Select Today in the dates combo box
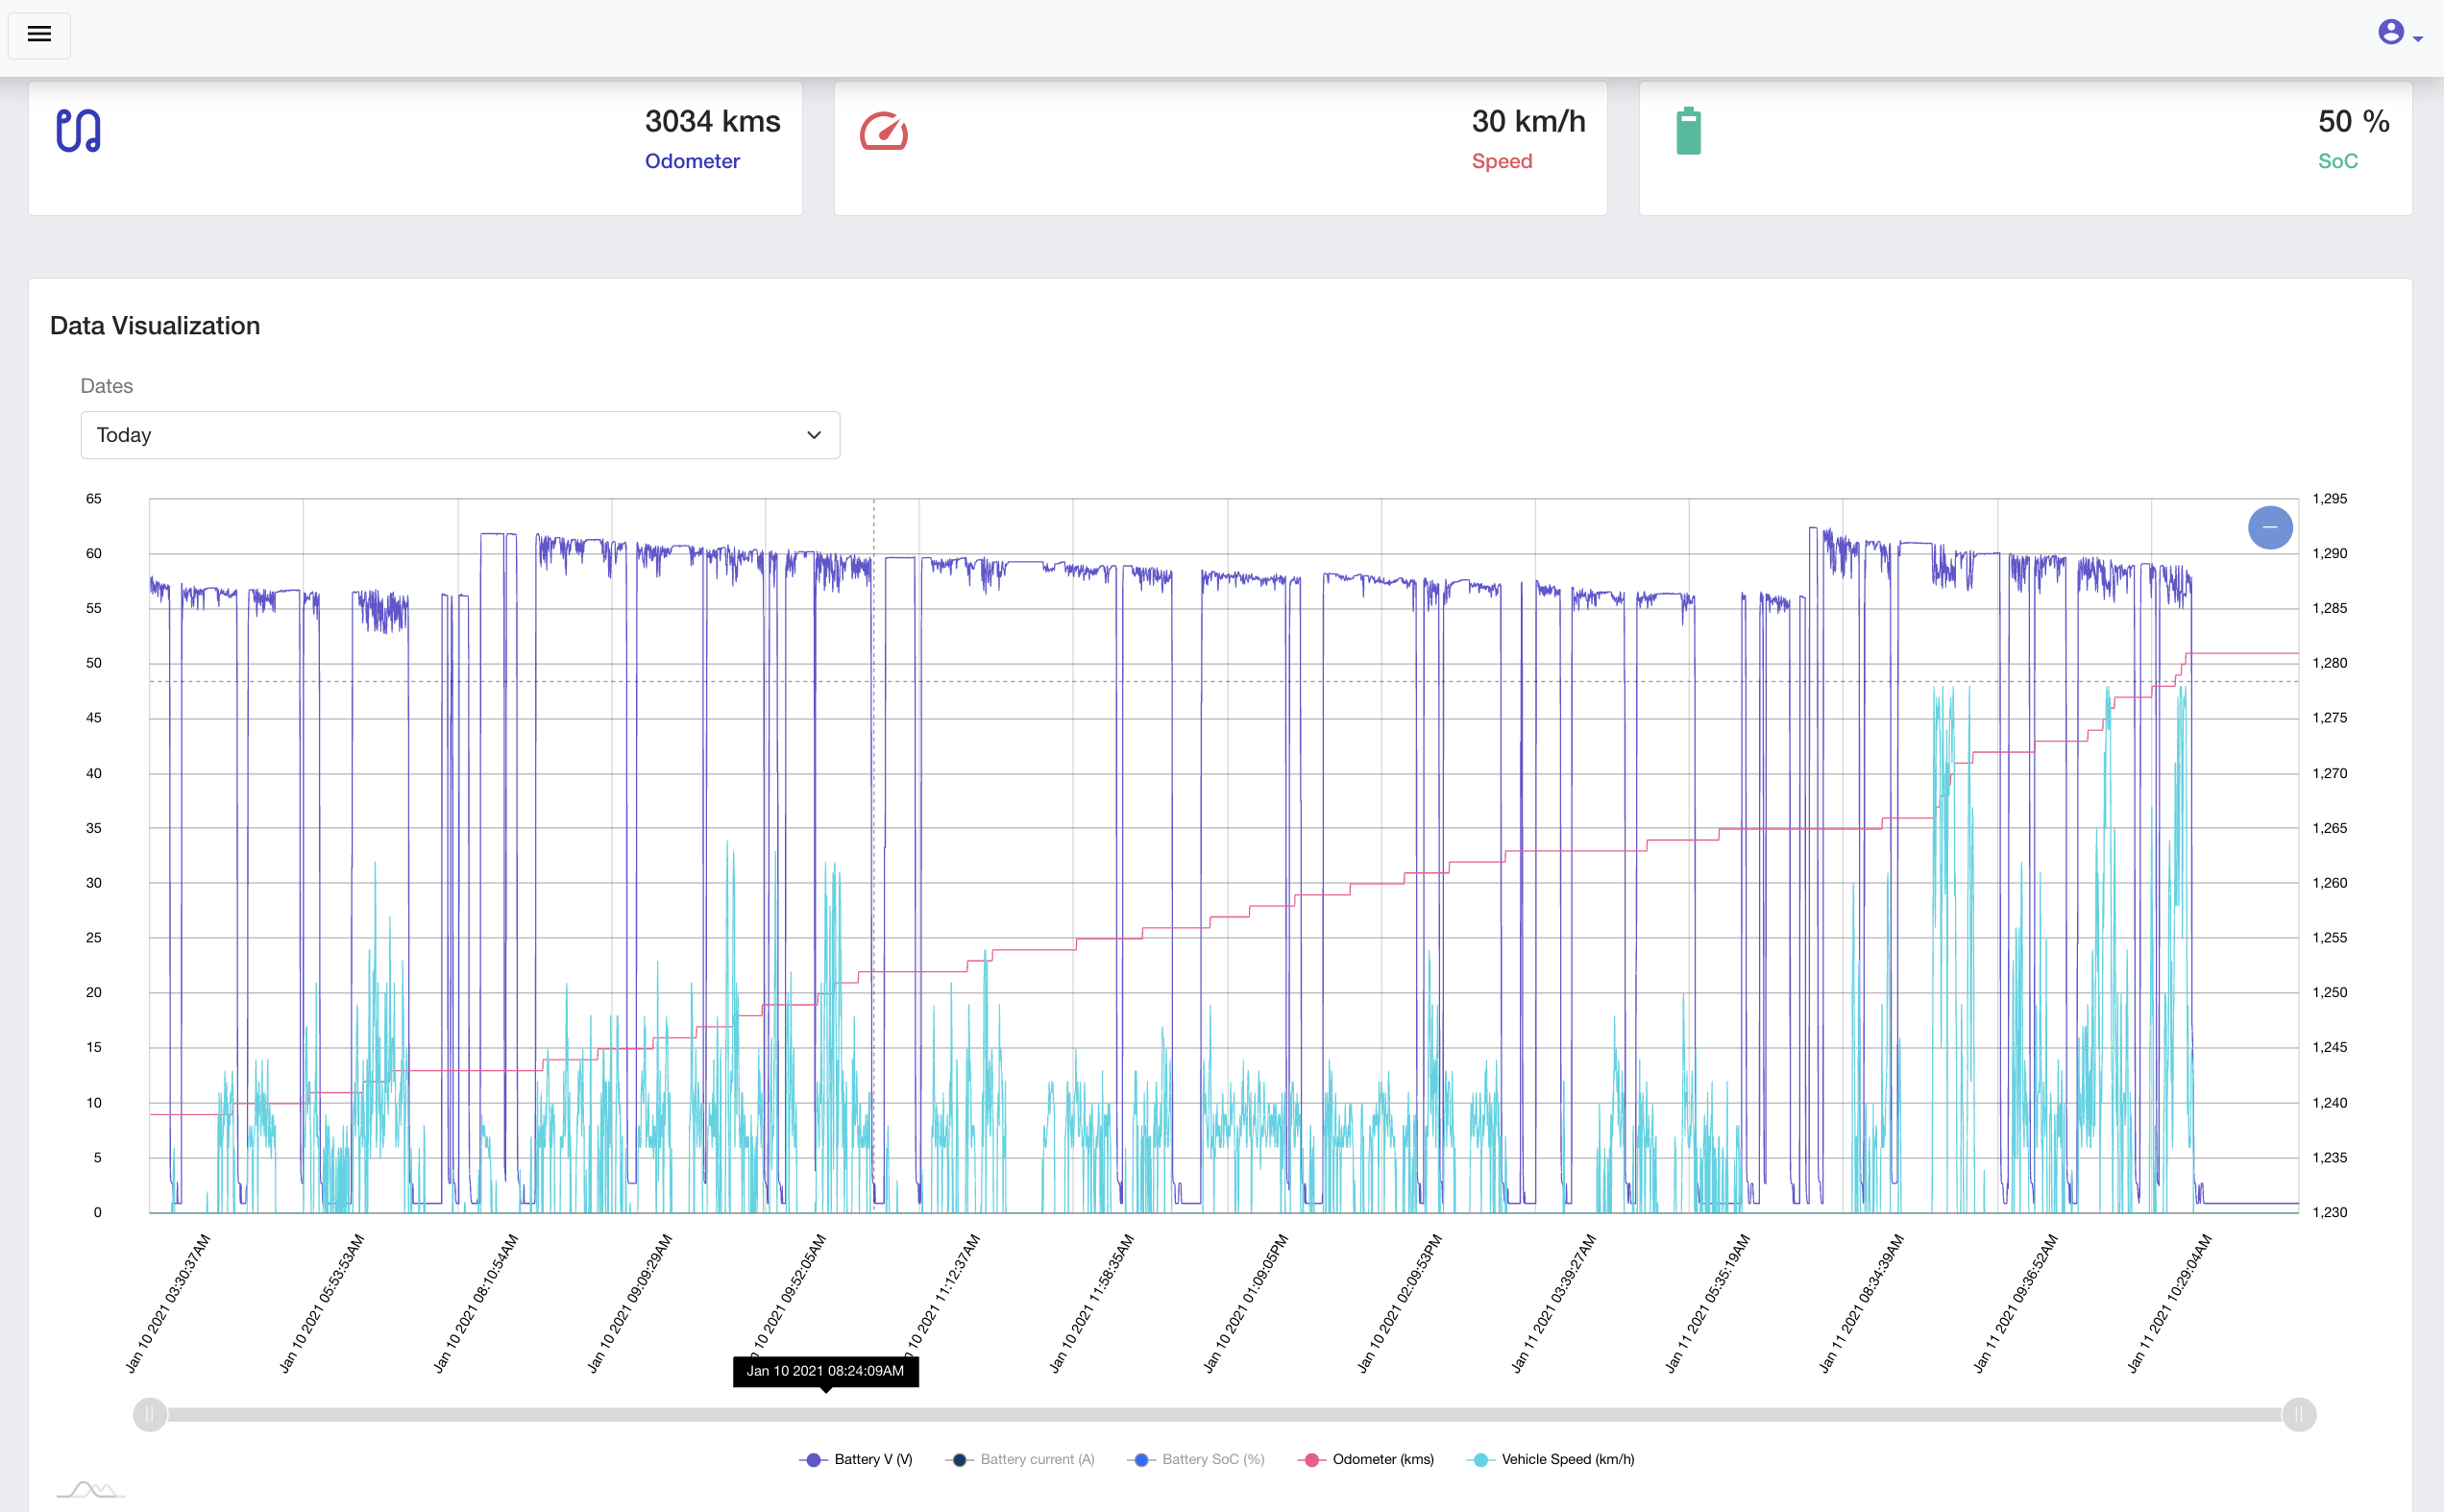2444x1512 pixels. [x=459, y=435]
